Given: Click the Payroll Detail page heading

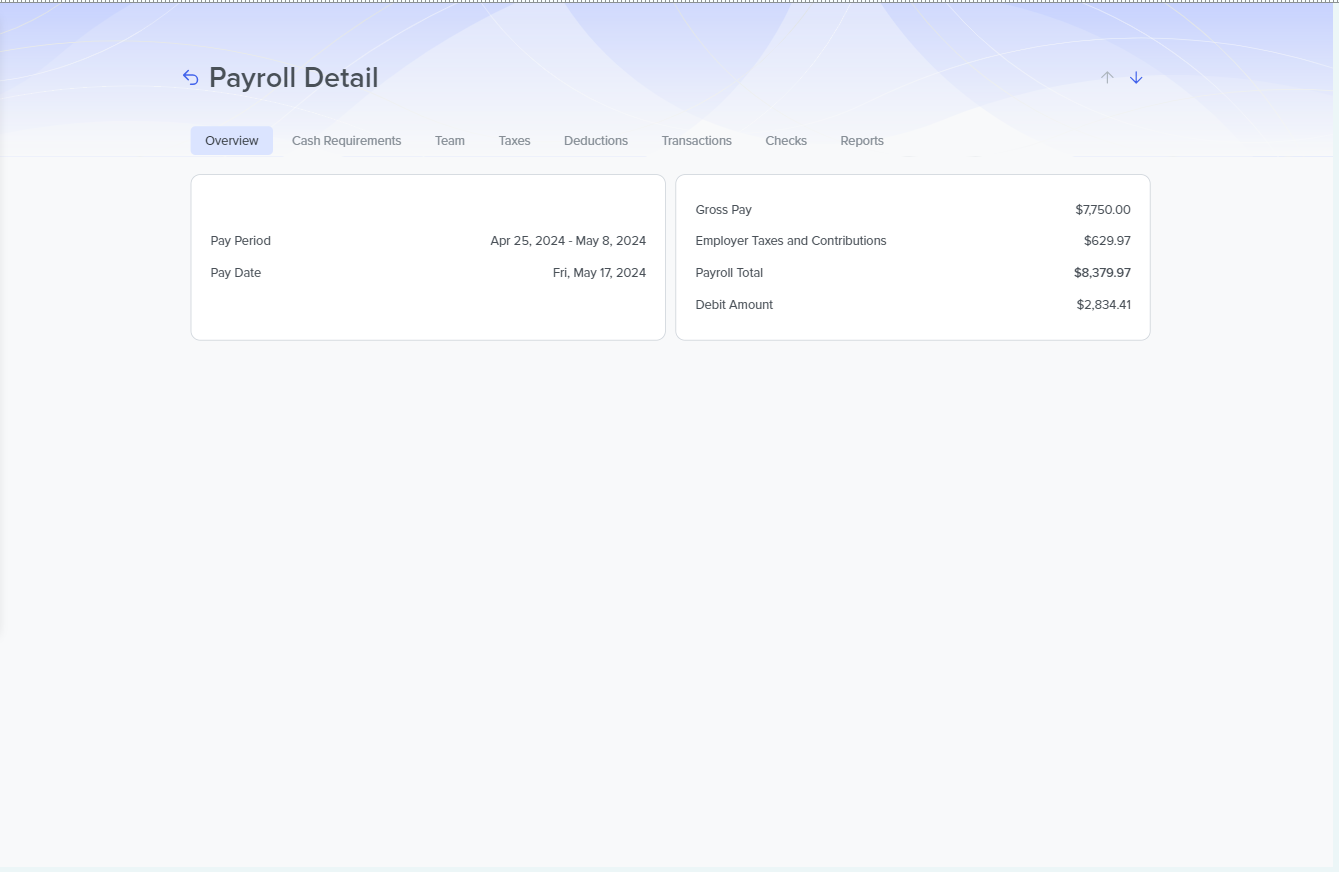Looking at the screenshot, I should click(293, 78).
